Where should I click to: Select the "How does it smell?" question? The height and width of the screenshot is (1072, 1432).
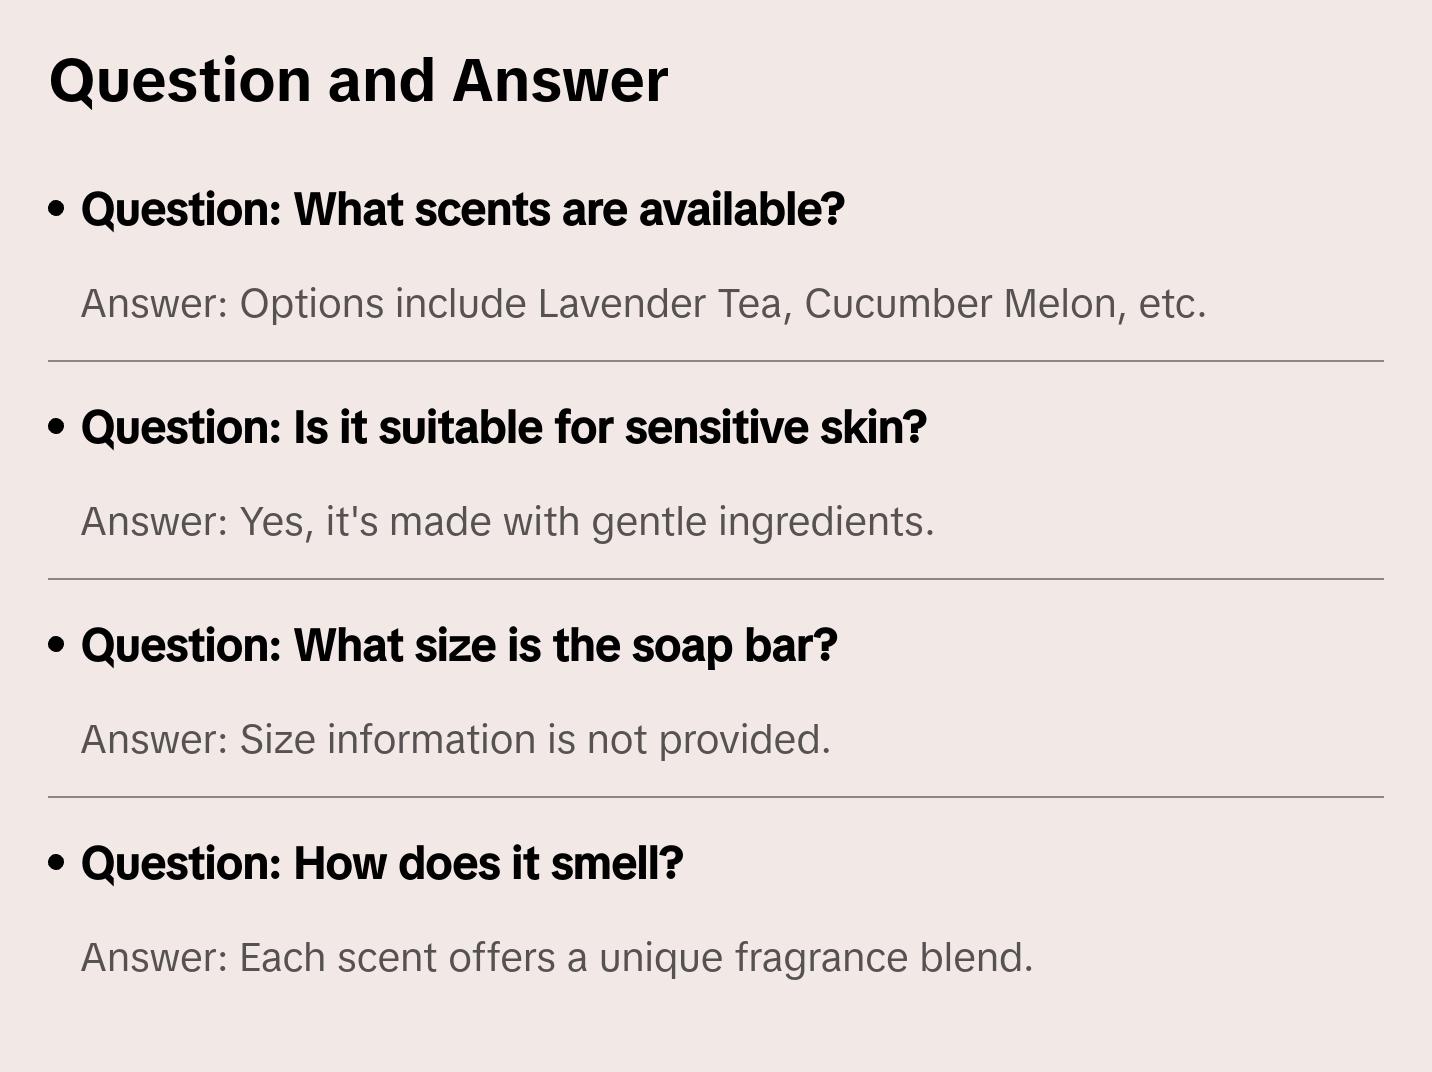(x=382, y=864)
